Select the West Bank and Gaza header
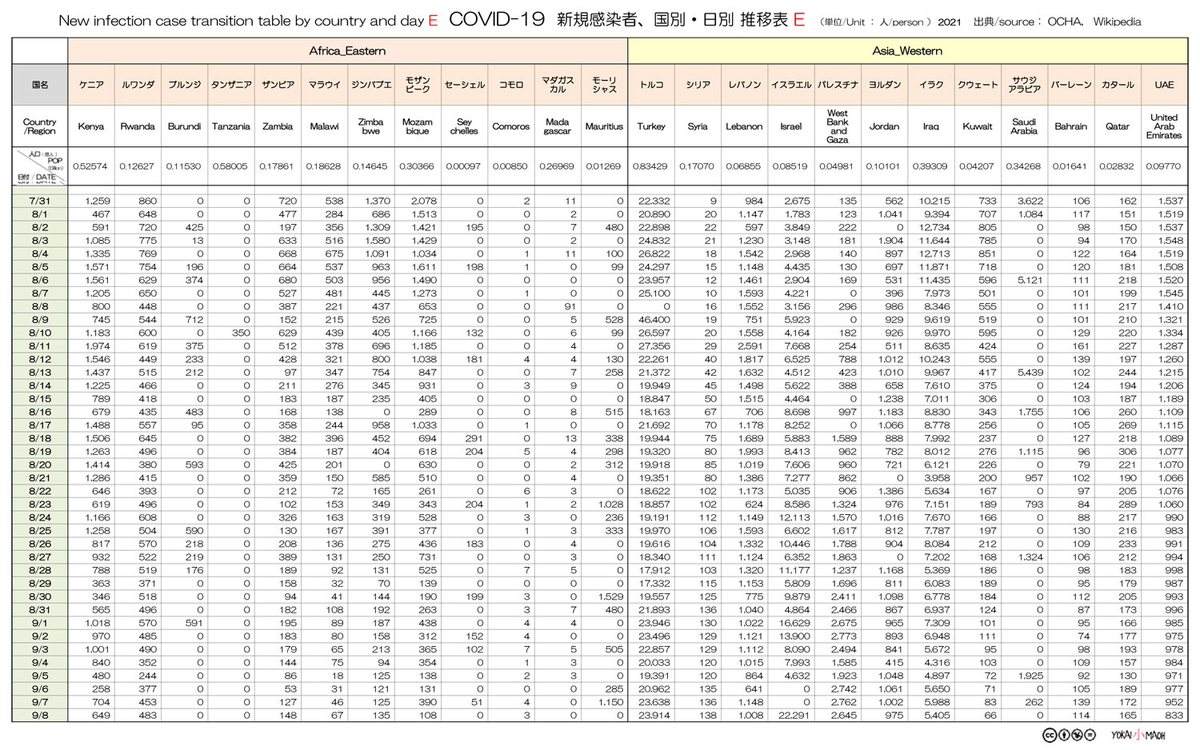This screenshot has height=750, width=1200. click(838, 127)
